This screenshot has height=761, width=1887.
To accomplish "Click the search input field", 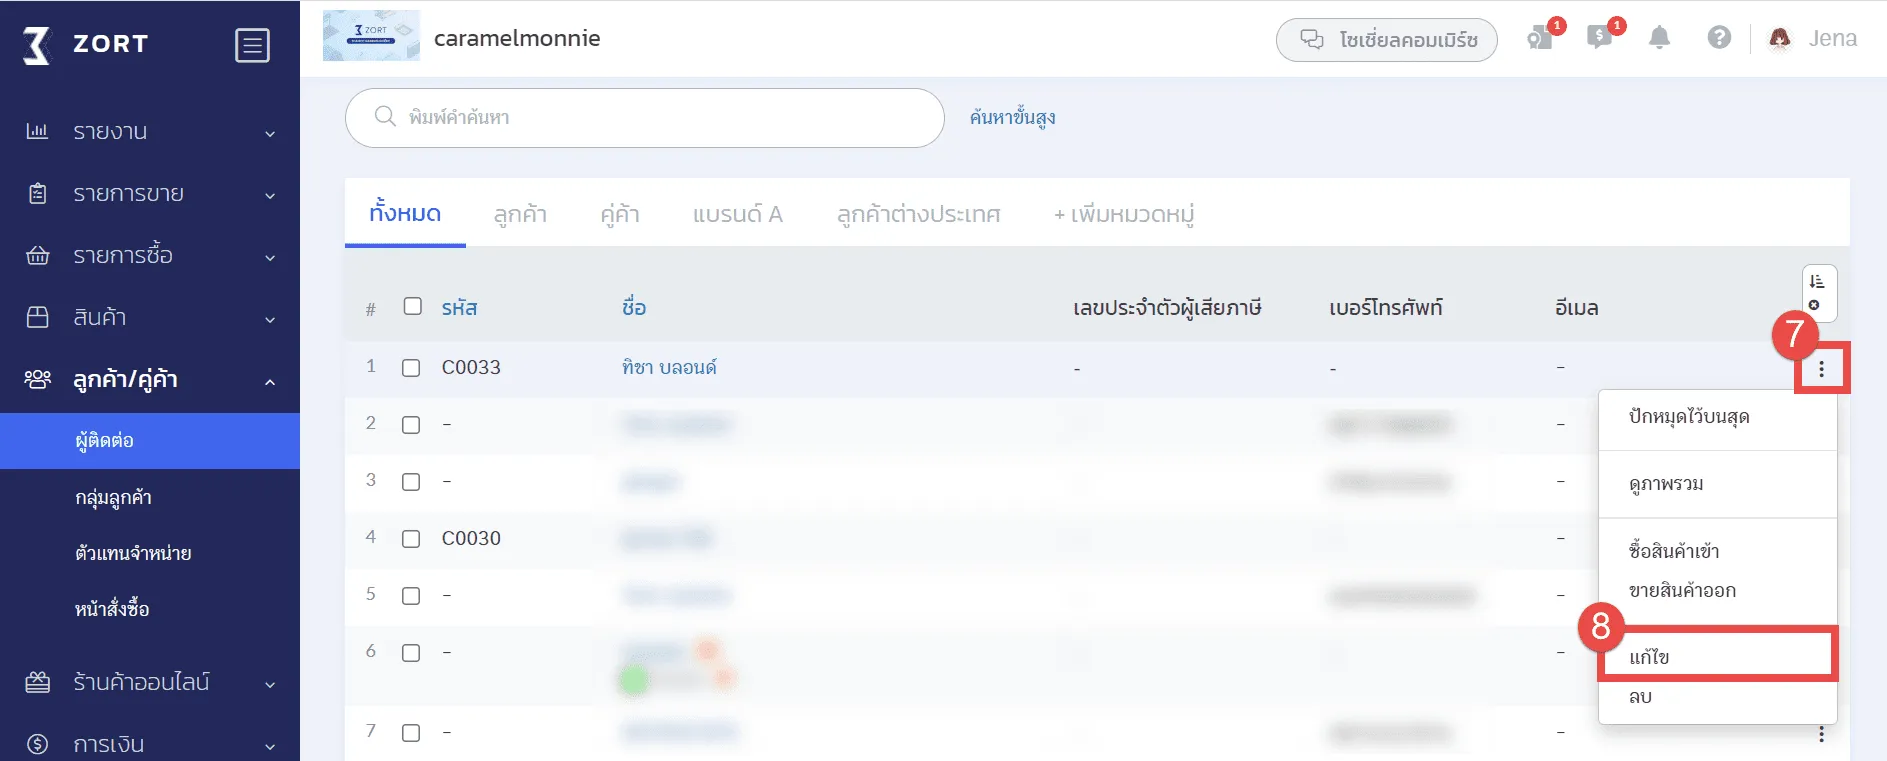I will (x=660, y=118).
